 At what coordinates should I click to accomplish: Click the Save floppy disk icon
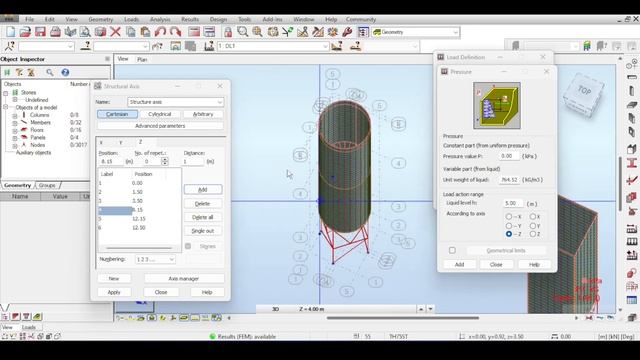40,32
